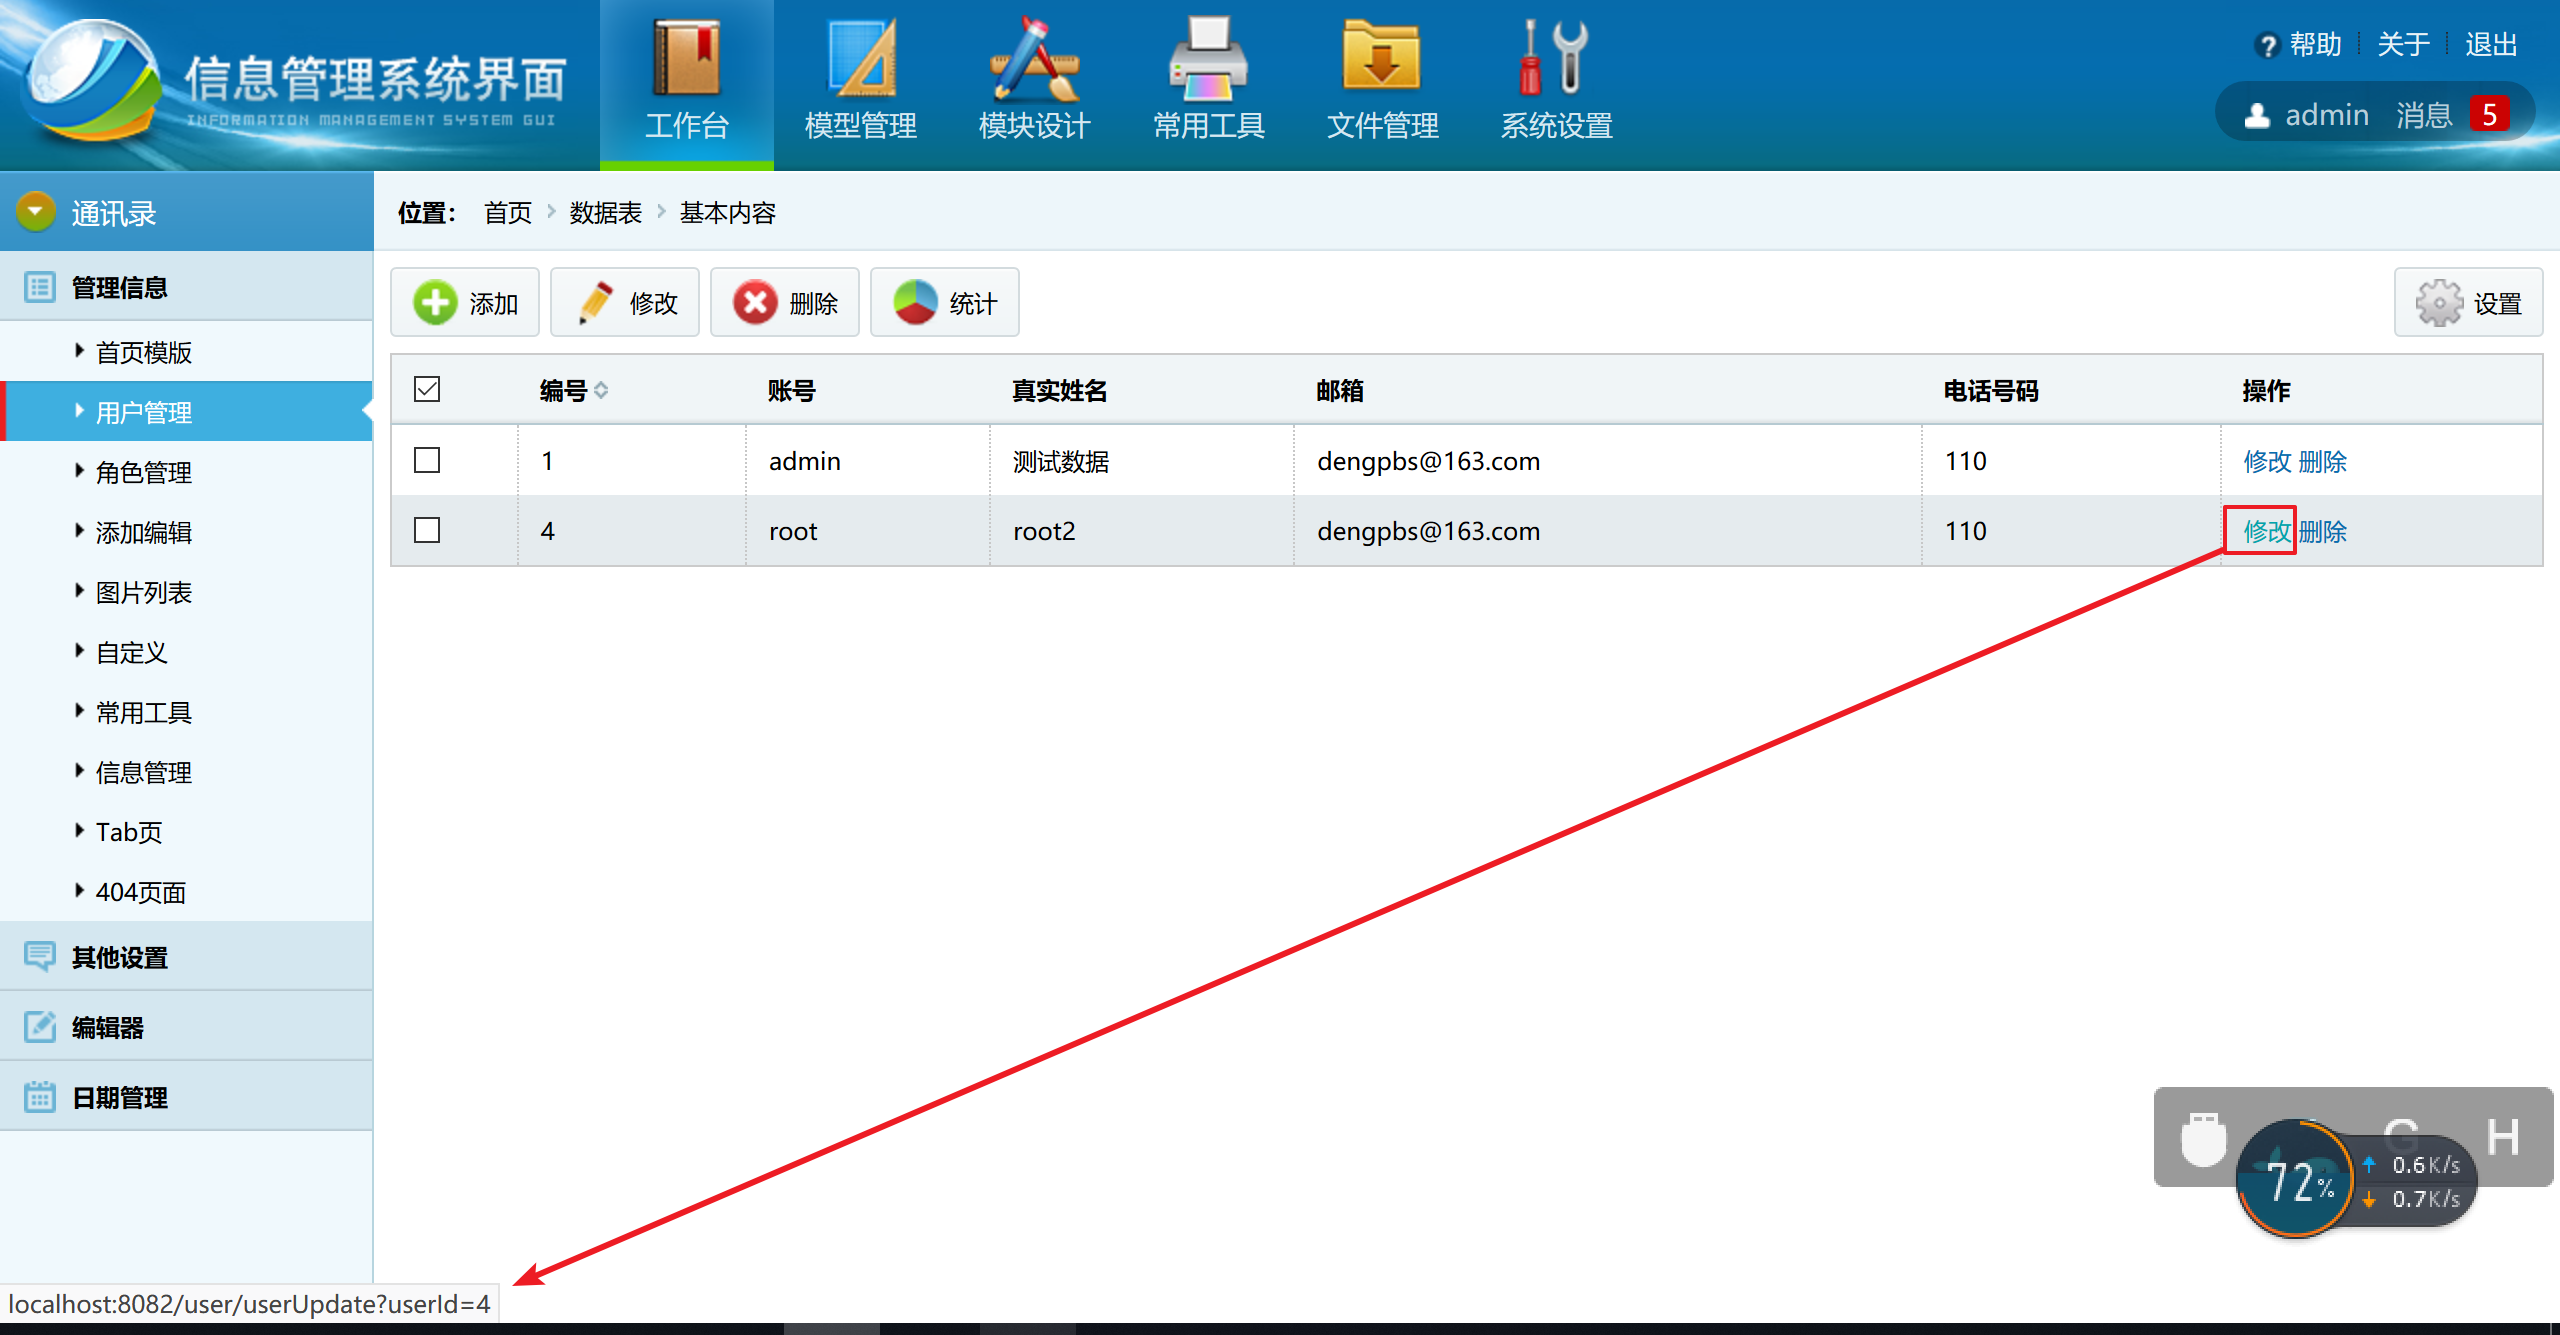The image size is (2560, 1335).
Task: Expand the 日期管理 sidebar section
Action: pyautogui.click(x=120, y=1097)
